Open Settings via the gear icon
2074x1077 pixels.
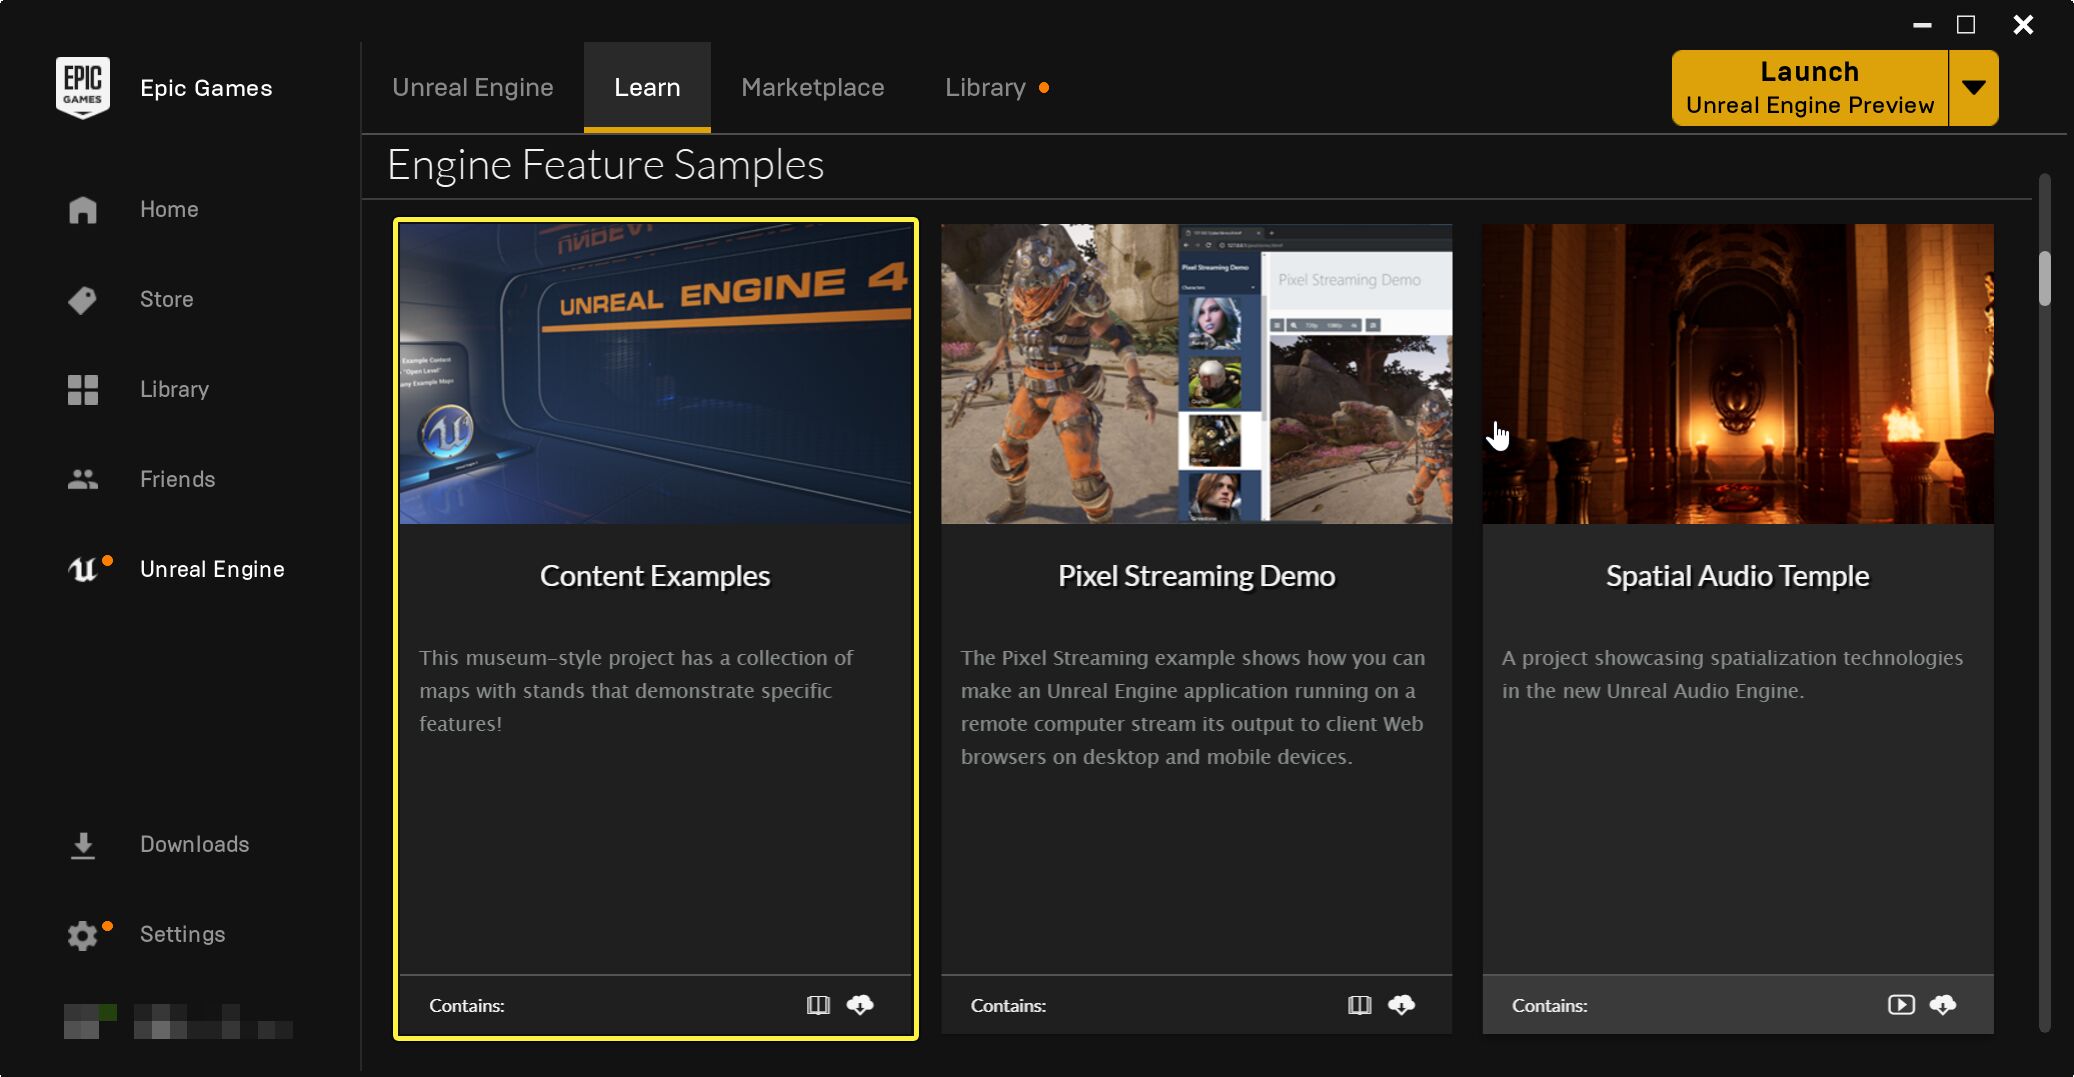(x=82, y=935)
